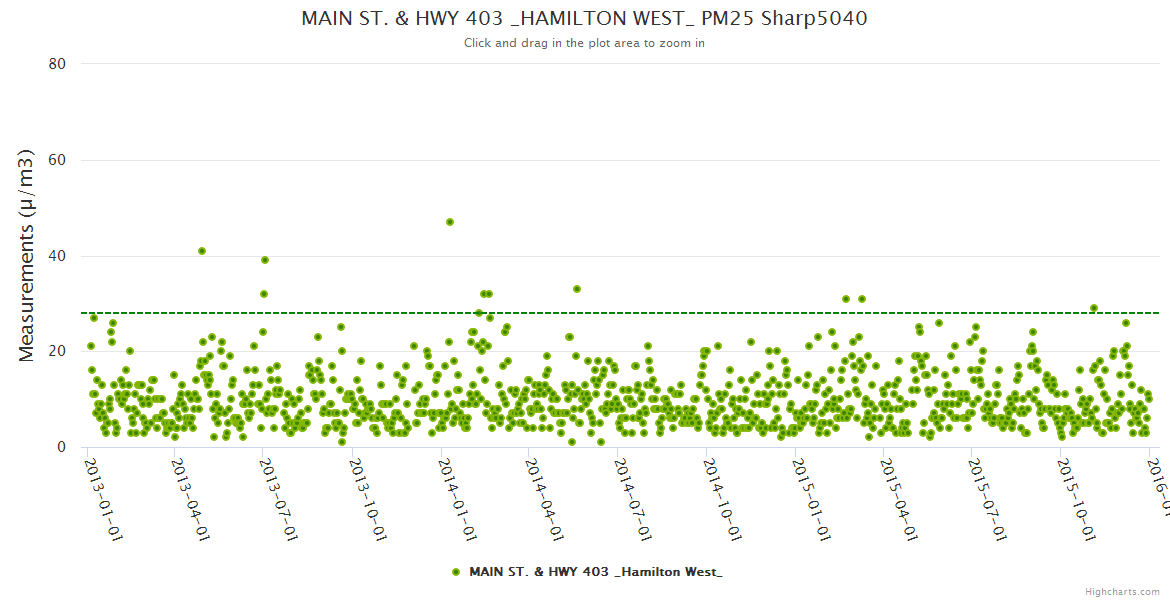Screen dimensions: 1170x600
Task: Click the 80 y-axis tick label
Action: coord(57,64)
